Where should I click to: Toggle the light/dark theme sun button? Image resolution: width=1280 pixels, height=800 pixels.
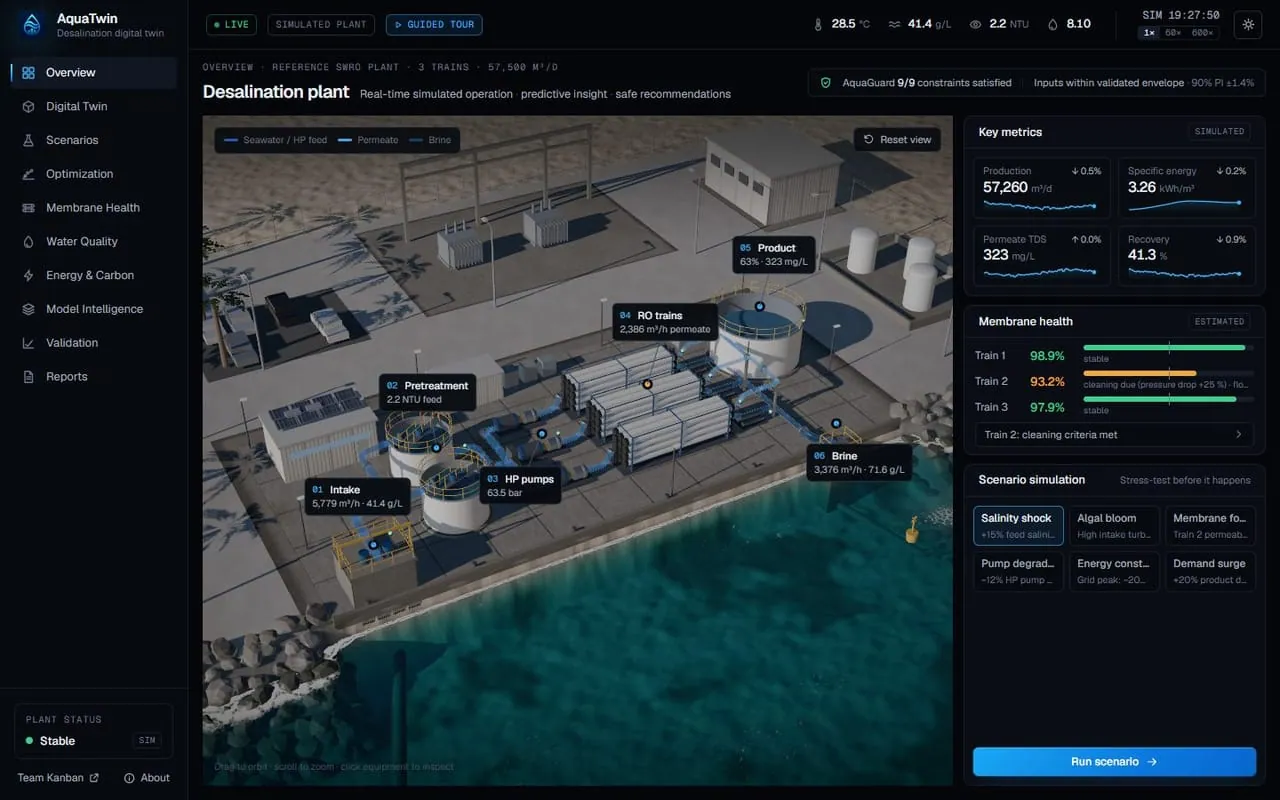coord(1248,25)
